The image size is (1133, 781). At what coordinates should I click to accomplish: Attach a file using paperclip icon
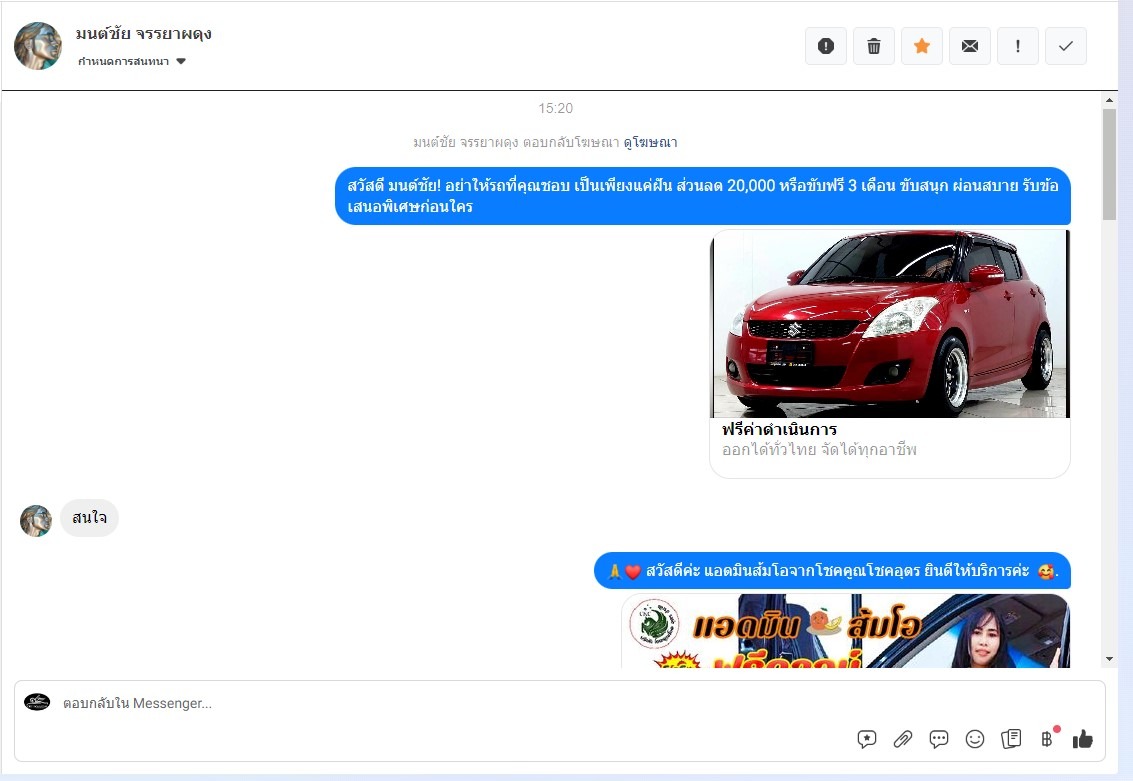point(903,739)
